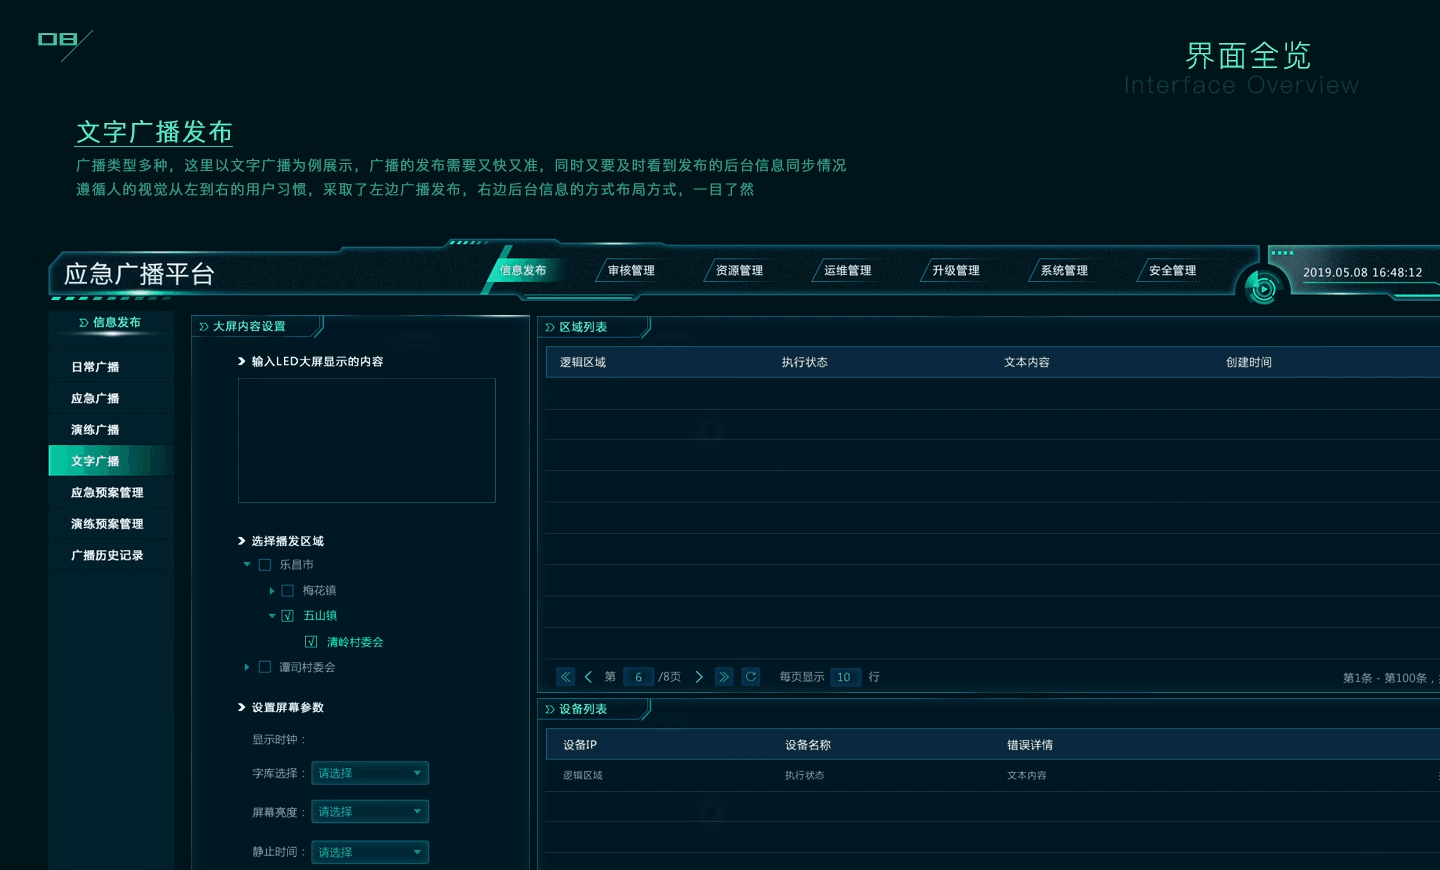Uncheck the 清岭村委会 checkbox
Screen dimensions: 1440x870
[311, 642]
